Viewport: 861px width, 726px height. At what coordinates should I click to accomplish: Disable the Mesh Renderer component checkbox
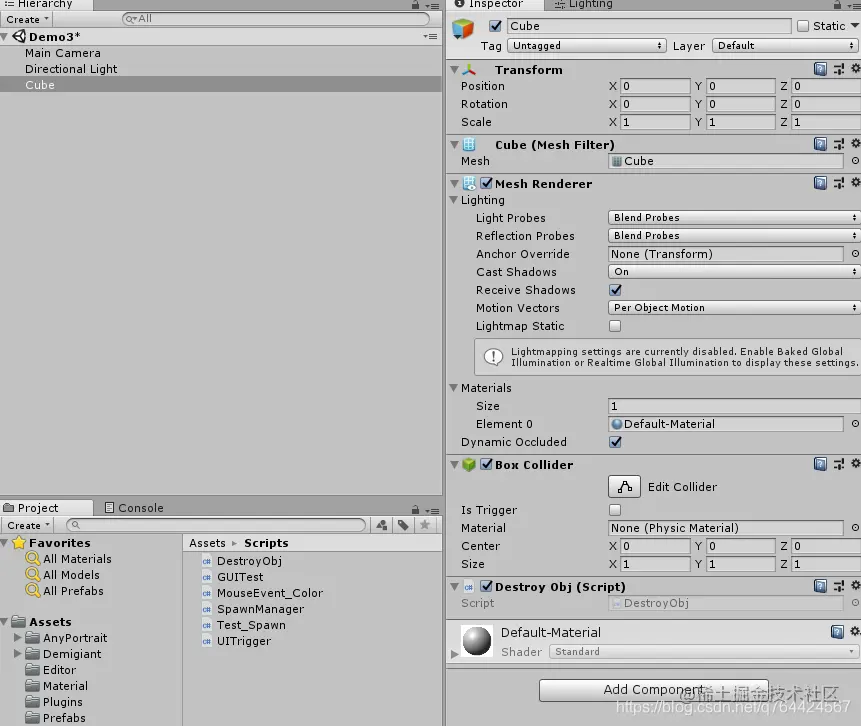click(487, 183)
